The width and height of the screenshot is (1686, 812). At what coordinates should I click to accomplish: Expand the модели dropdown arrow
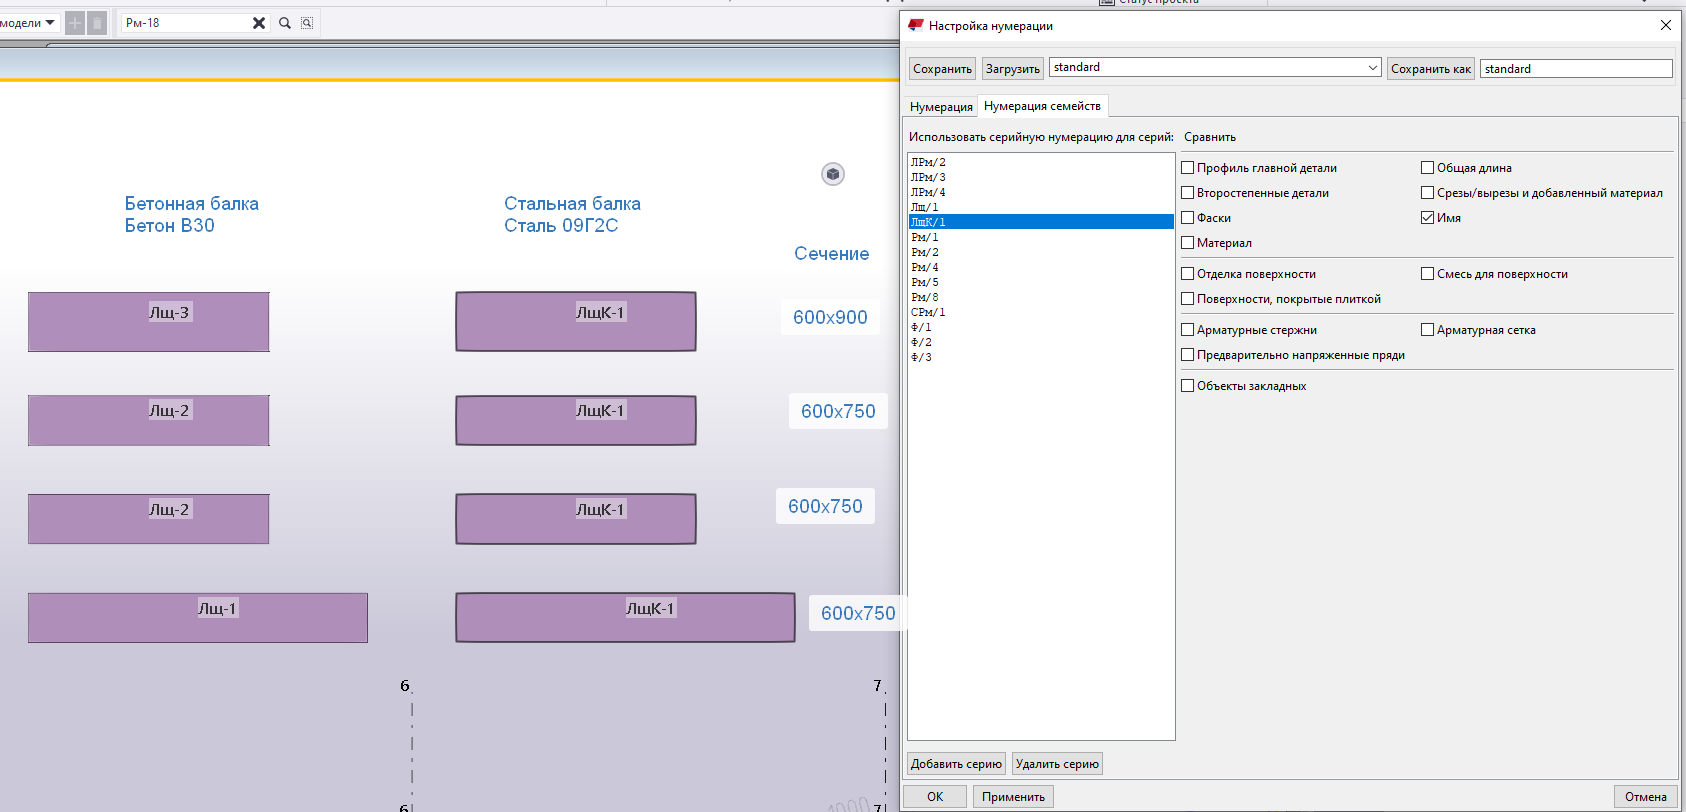pos(50,23)
